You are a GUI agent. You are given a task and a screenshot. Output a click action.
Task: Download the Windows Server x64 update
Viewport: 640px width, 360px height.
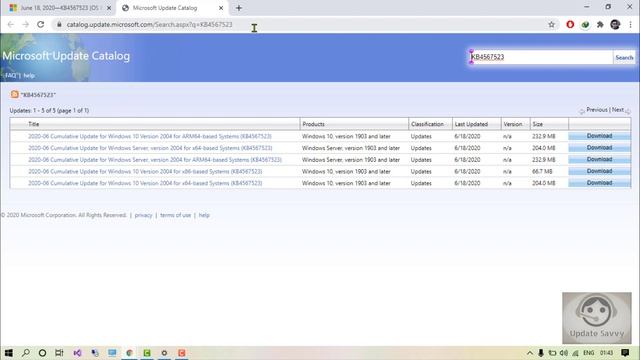click(599, 148)
